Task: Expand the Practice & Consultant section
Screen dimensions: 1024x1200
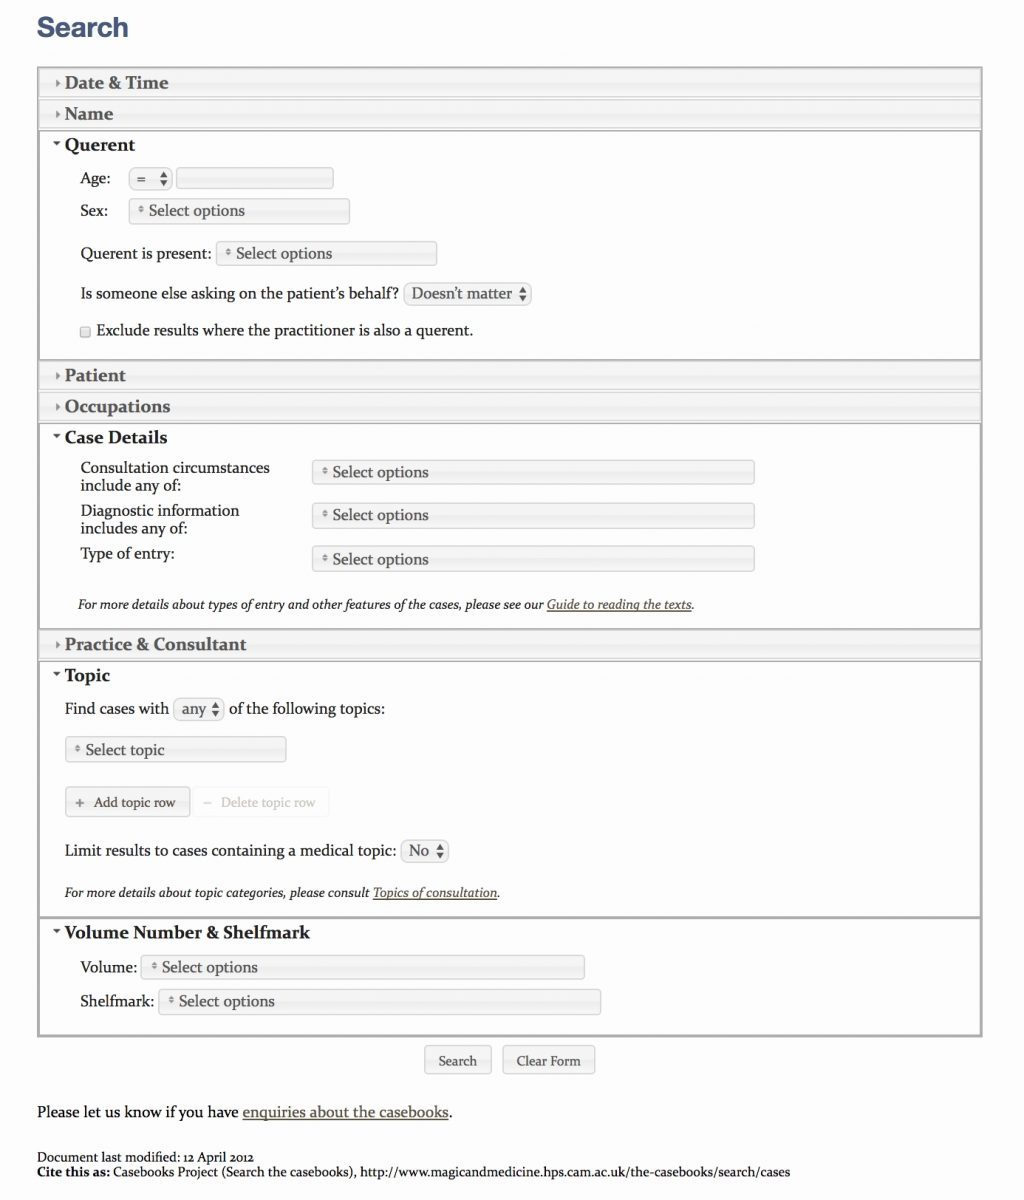Action: (155, 645)
